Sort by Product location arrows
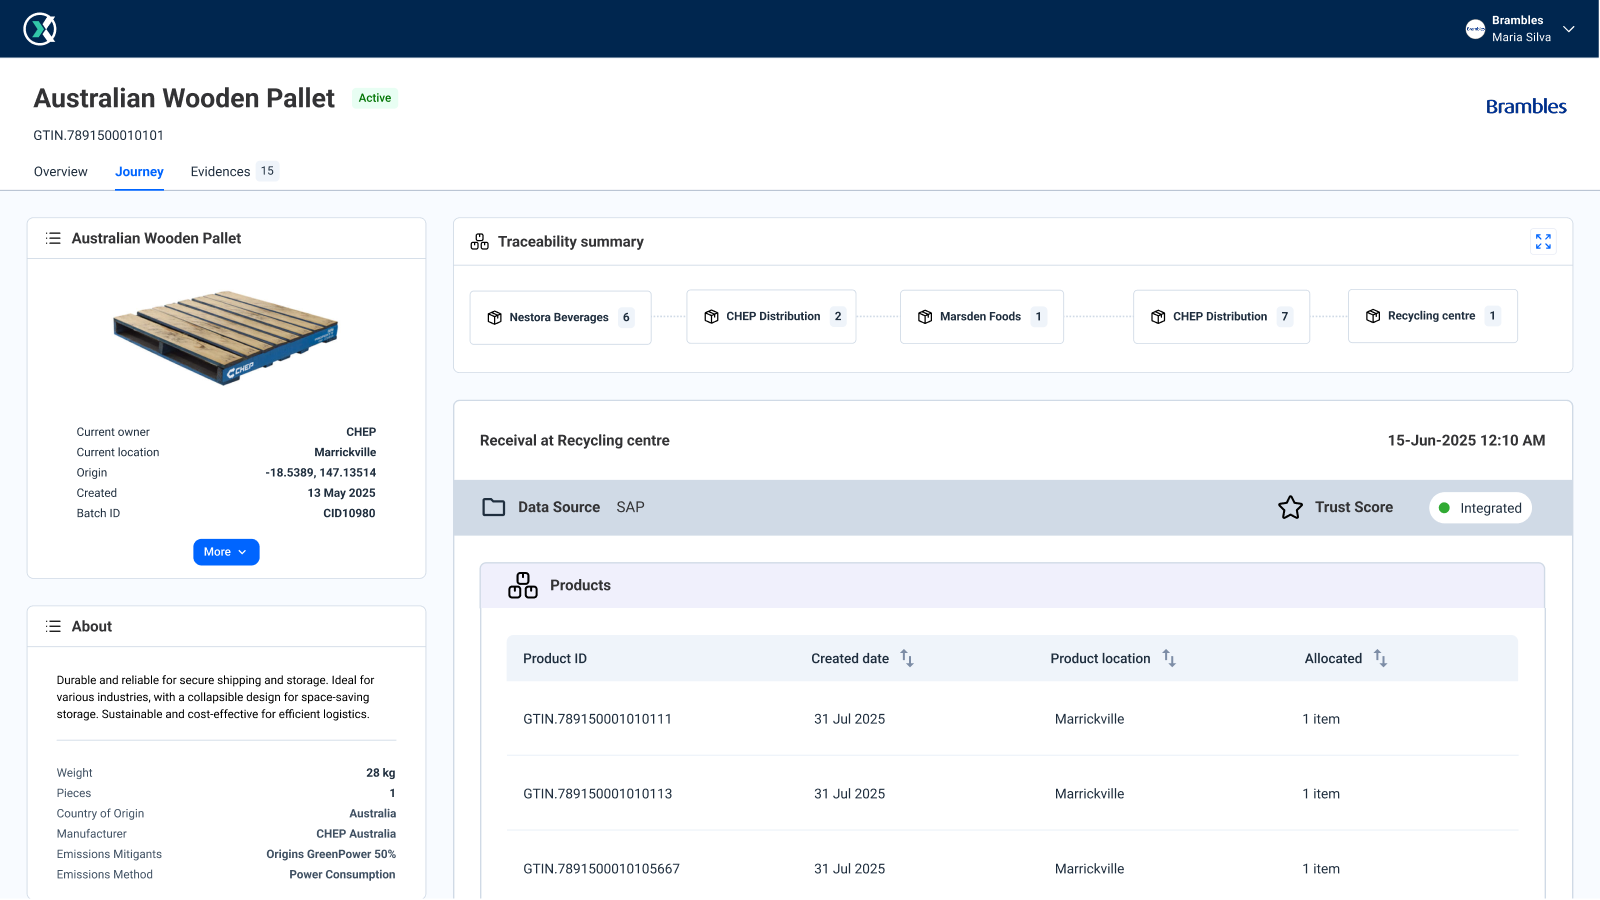1600x900 pixels. tap(1169, 658)
